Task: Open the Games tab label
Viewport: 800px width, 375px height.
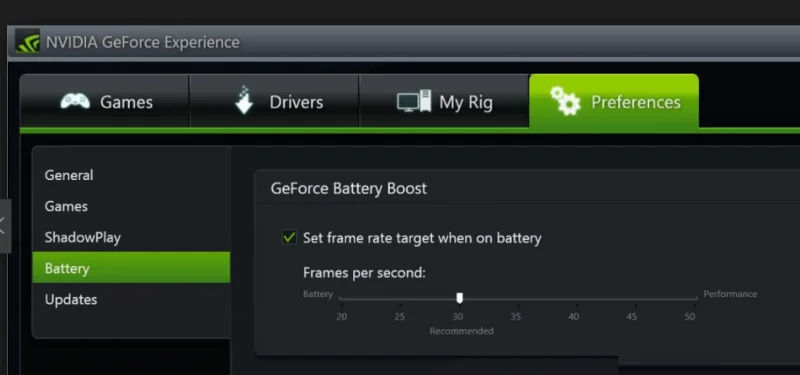Action: pyautogui.click(x=127, y=102)
